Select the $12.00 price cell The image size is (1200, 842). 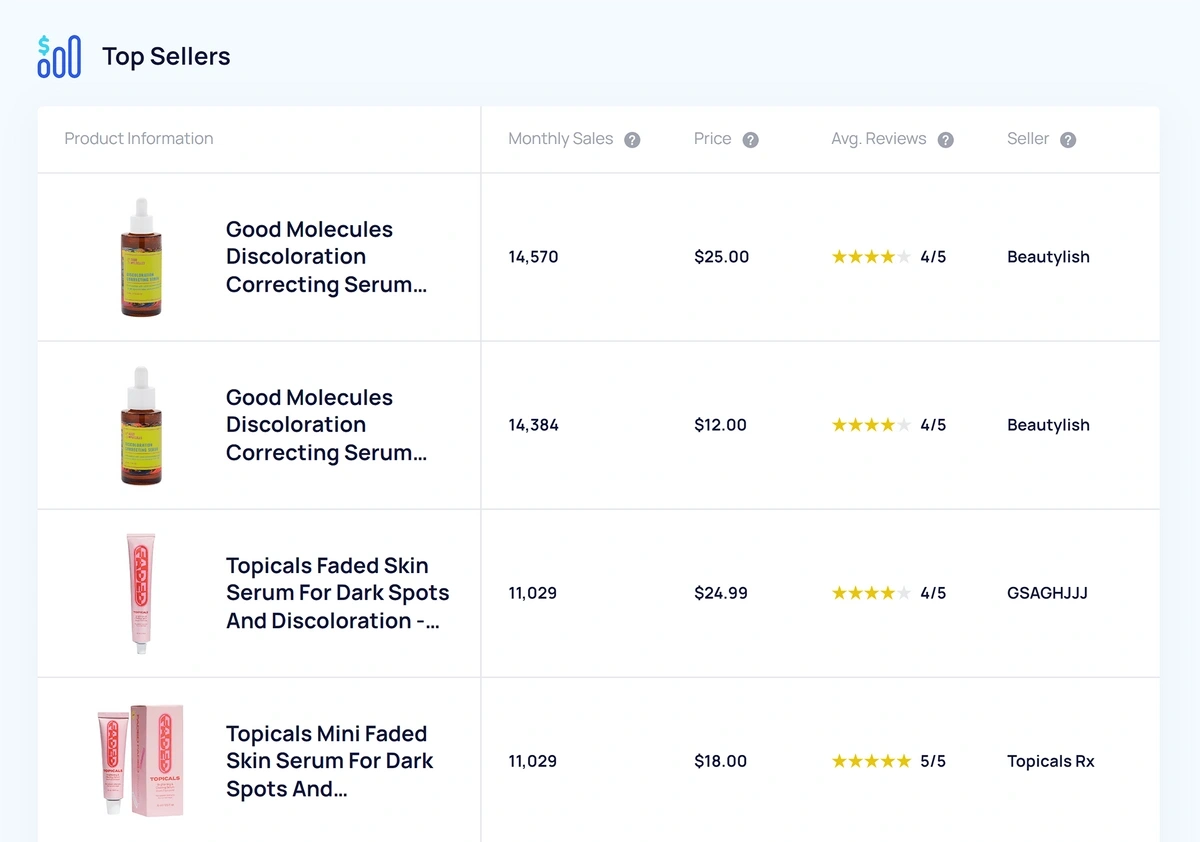pyautogui.click(x=720, y=425)
